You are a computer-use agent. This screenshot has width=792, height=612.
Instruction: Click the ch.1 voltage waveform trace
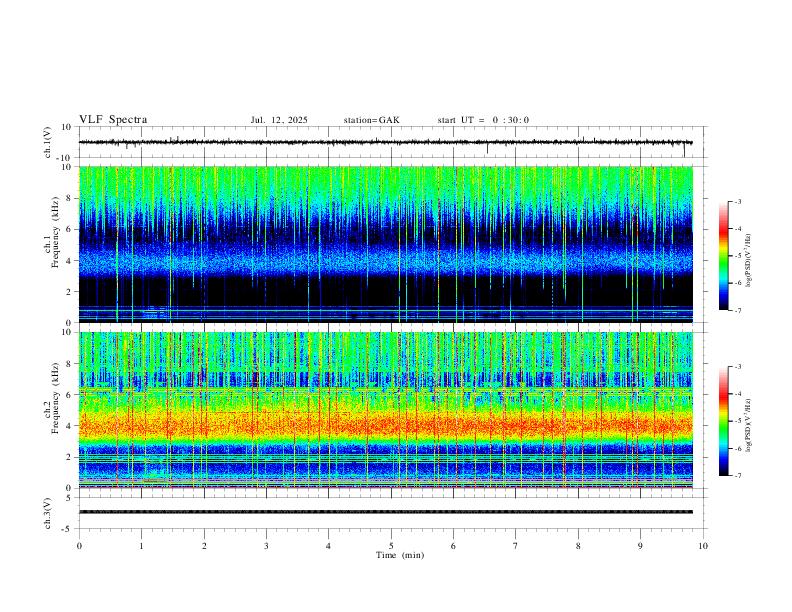(386, 142)
